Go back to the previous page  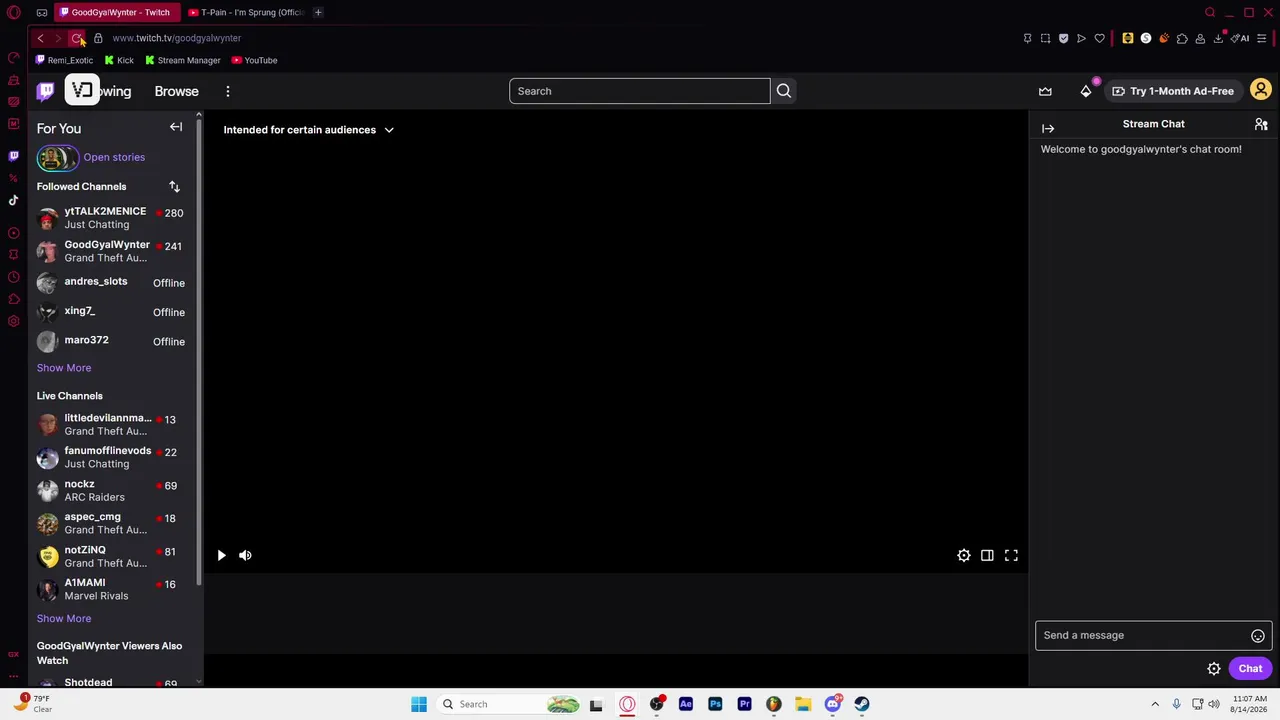coord(40,38)
